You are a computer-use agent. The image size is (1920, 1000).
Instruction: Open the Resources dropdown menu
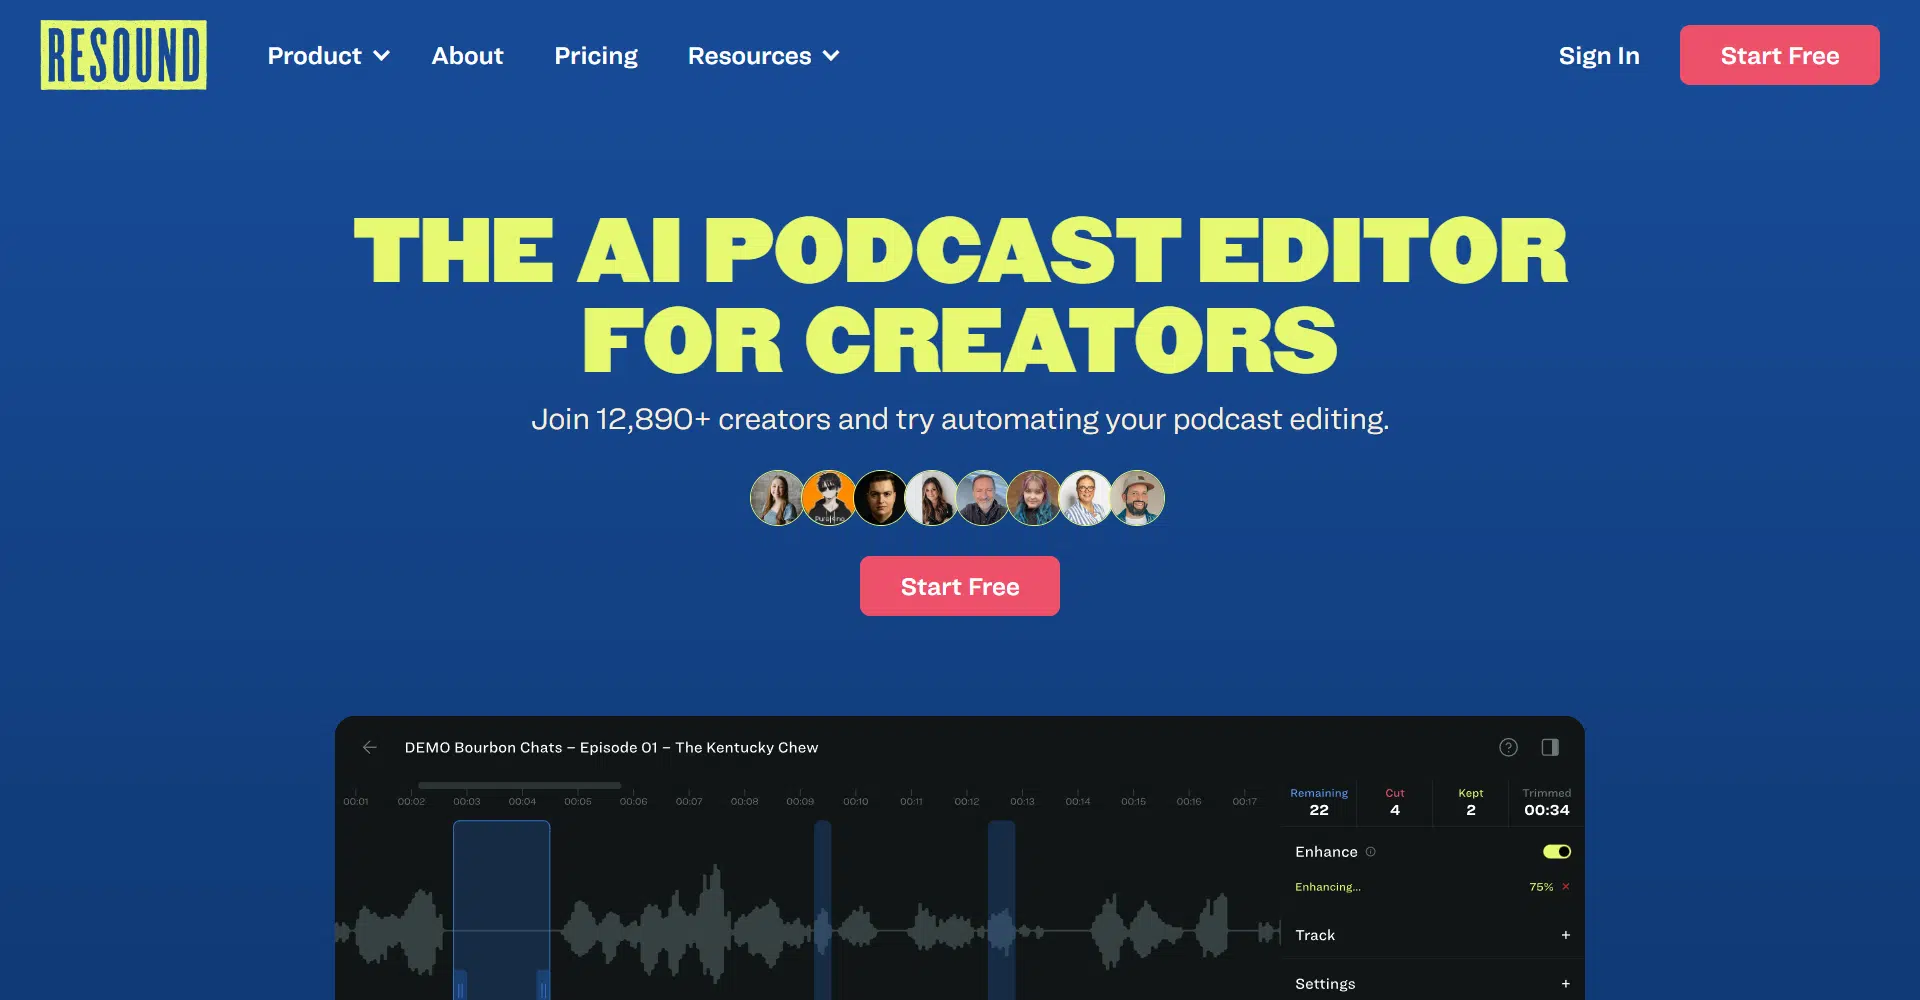pos(763,56)
